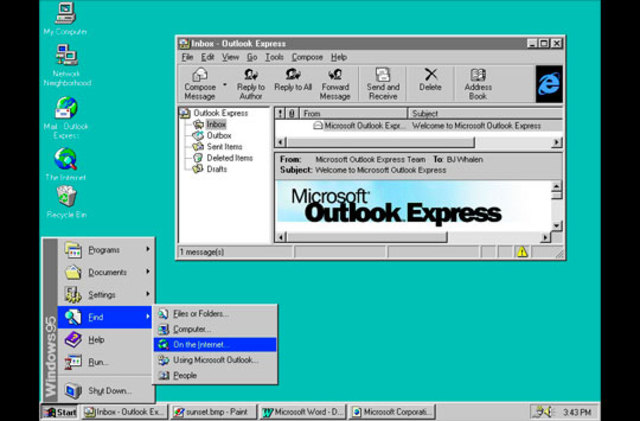The height and width of the screenshot is (421, 640).
Task: Click Find in the Start menu
Action: click(106, 317)
